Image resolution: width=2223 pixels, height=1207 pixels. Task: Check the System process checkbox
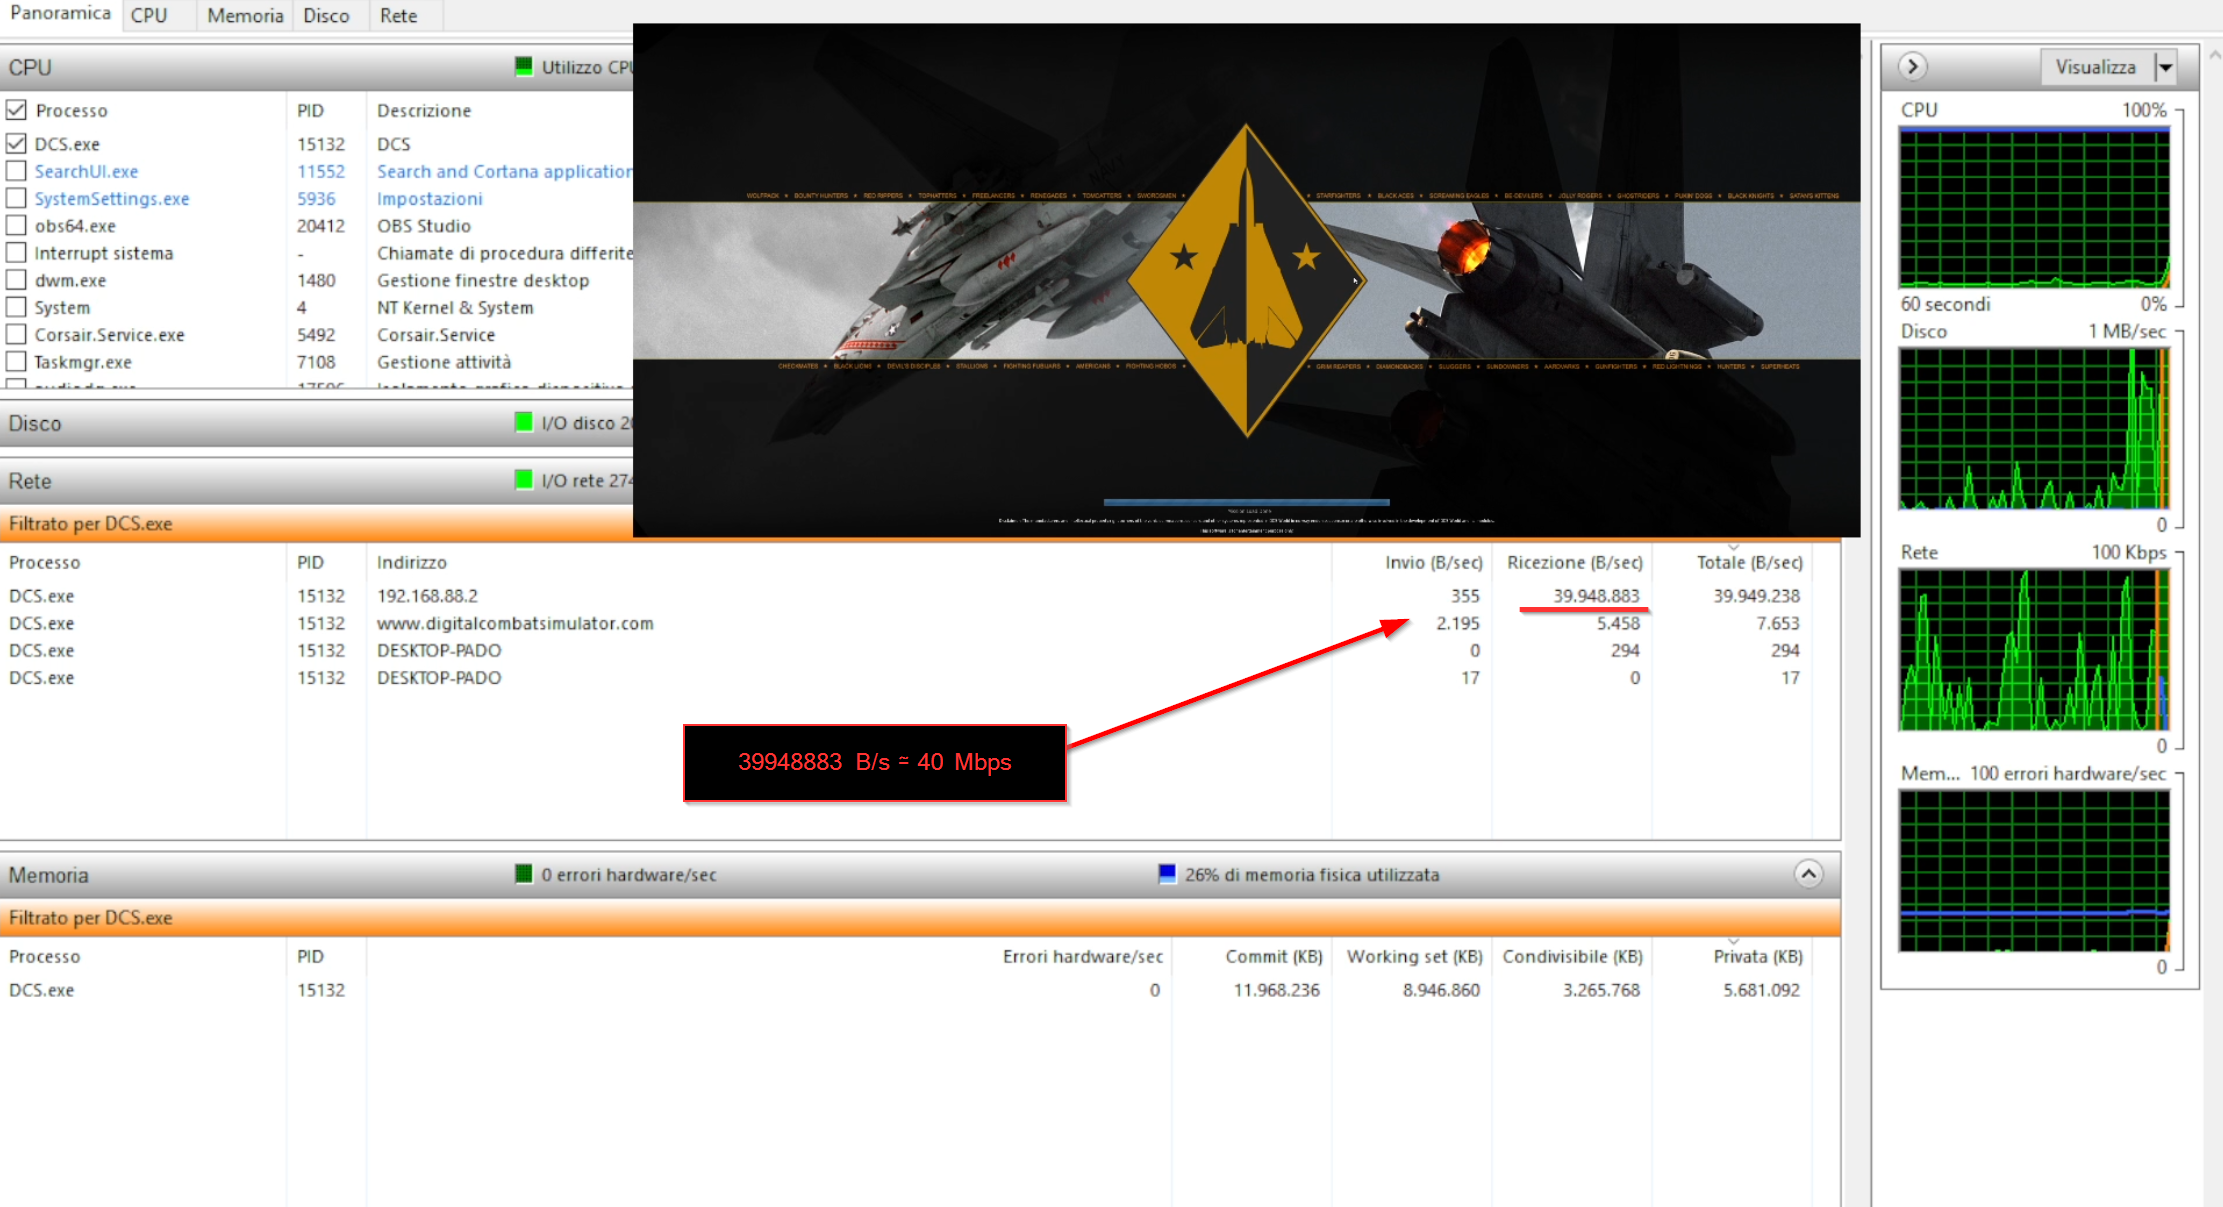(x=16, y=306)
